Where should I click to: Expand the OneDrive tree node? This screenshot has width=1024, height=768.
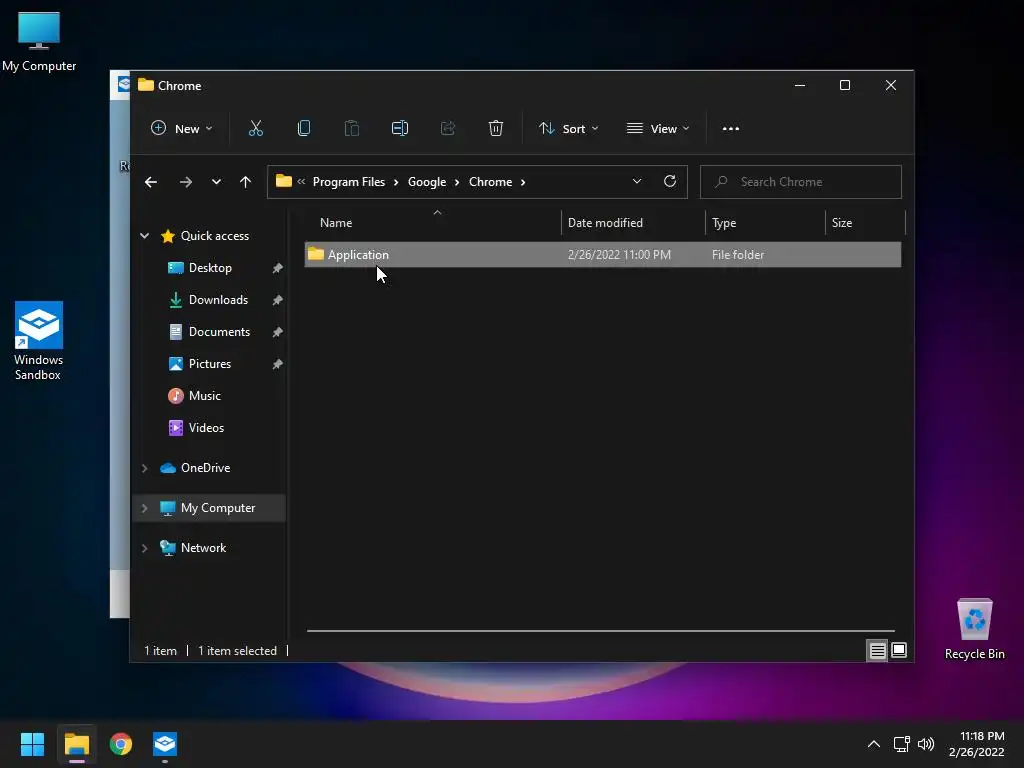pos(145,468)
